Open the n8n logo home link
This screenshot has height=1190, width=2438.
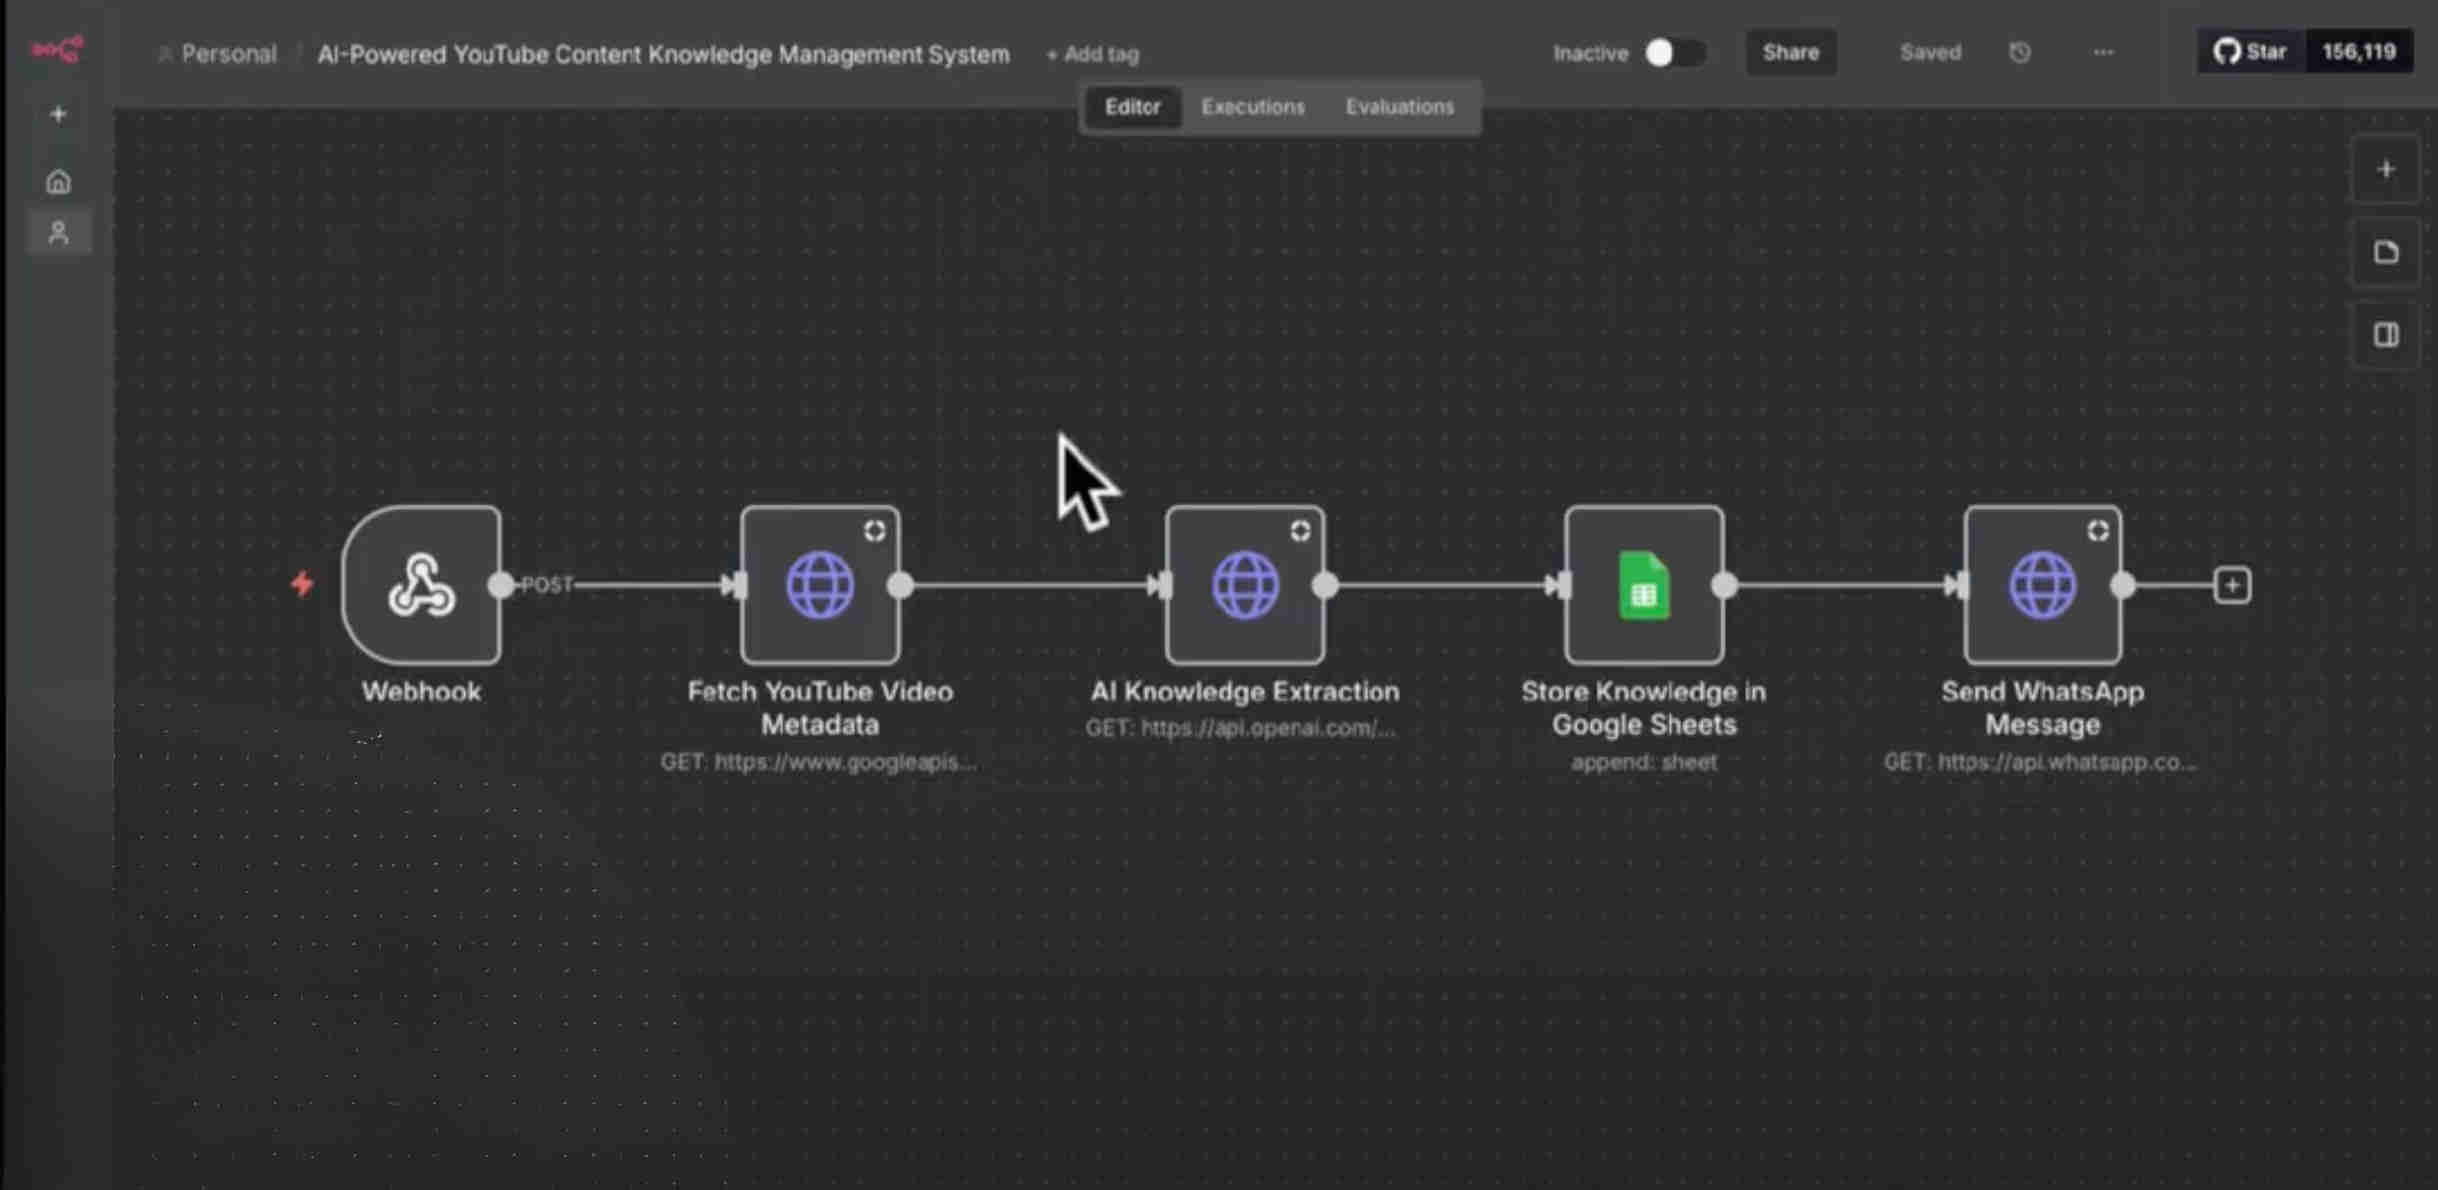[x=57, y=49]
